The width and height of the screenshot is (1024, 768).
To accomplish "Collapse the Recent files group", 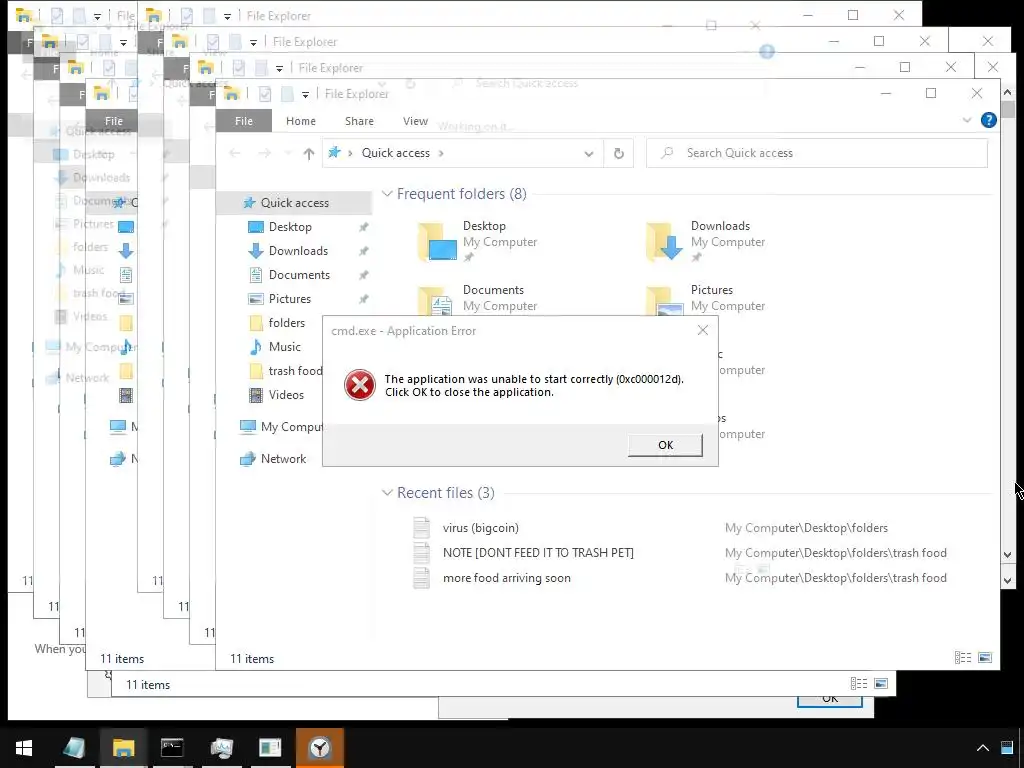I will [x=387, y=492].
